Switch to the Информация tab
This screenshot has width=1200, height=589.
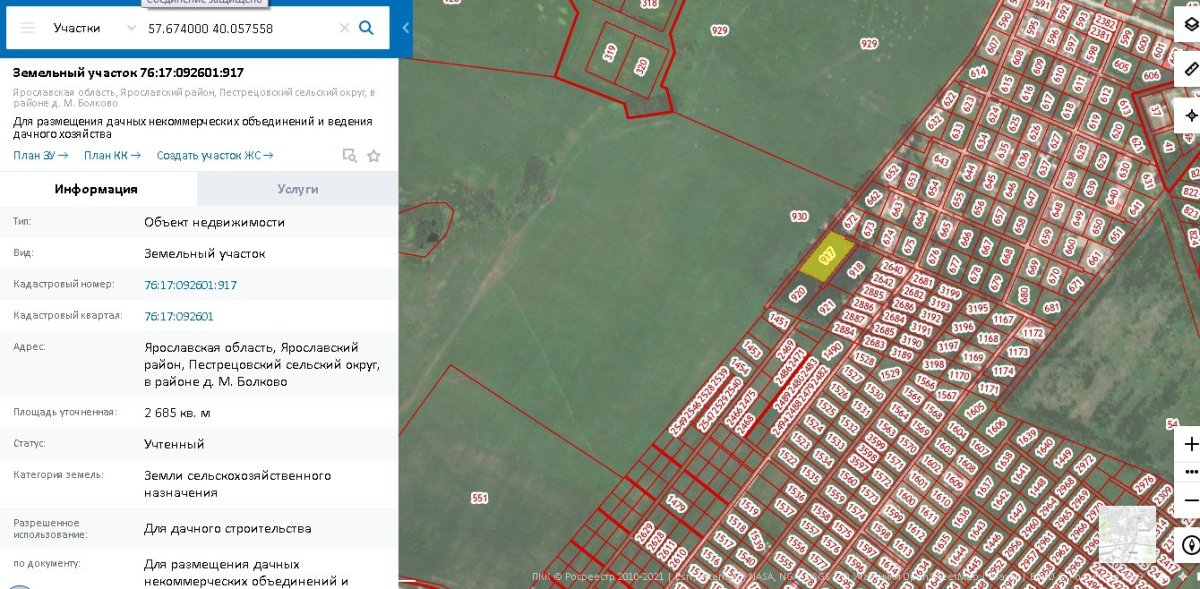tap(97, 189)
